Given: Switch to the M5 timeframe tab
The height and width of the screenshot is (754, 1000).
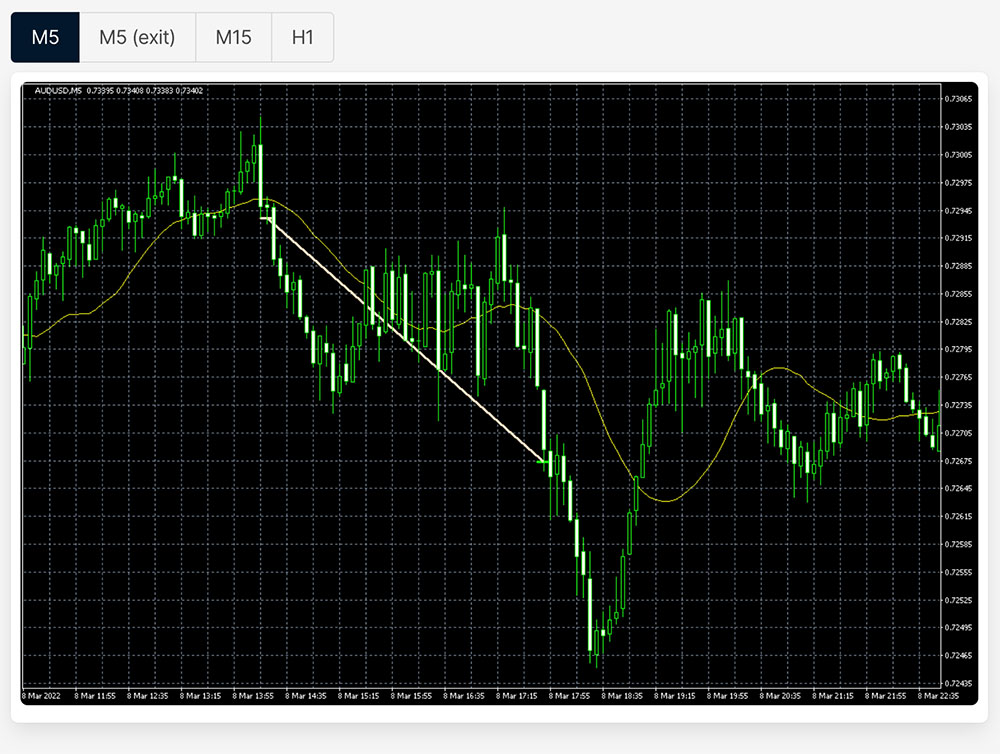Looking at the screenshot, I should [x=45, y=38].
